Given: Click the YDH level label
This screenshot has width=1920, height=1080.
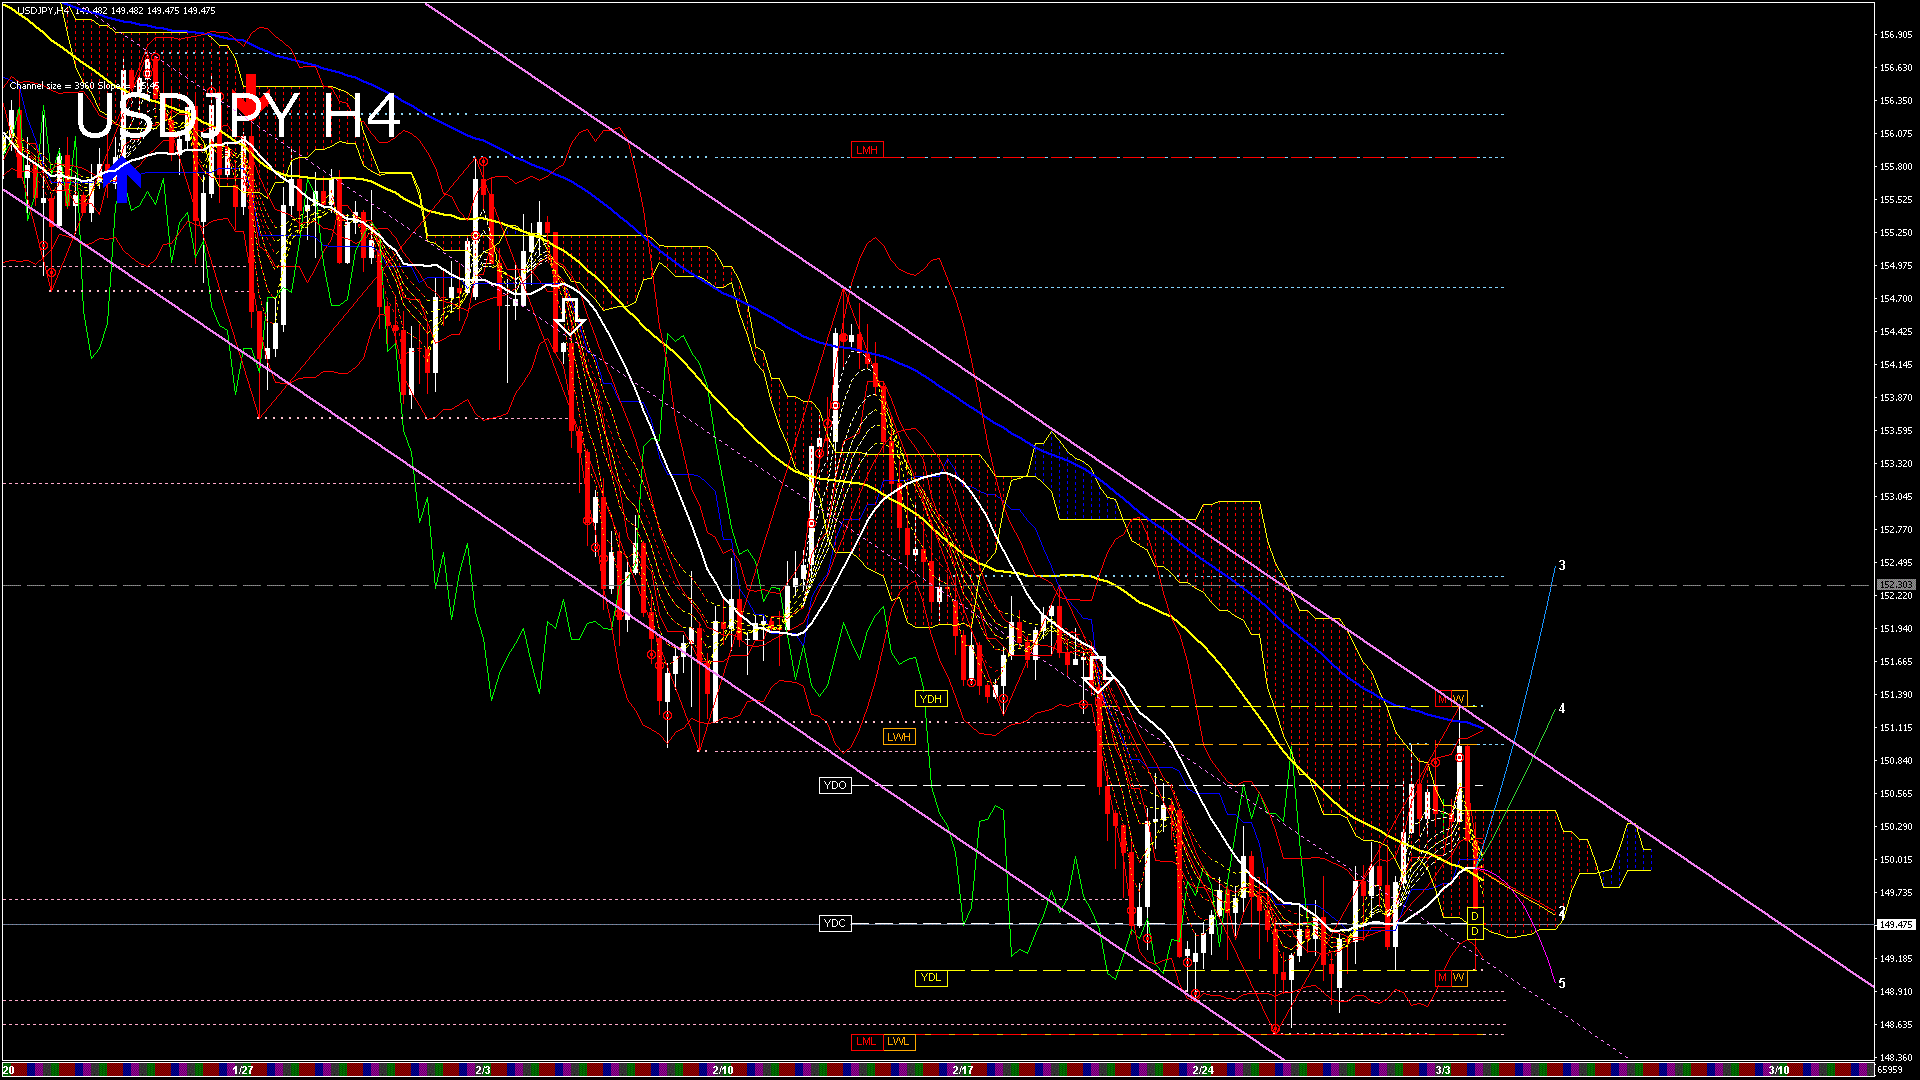Looking at the screenshot, I should [x=931, y=699].
